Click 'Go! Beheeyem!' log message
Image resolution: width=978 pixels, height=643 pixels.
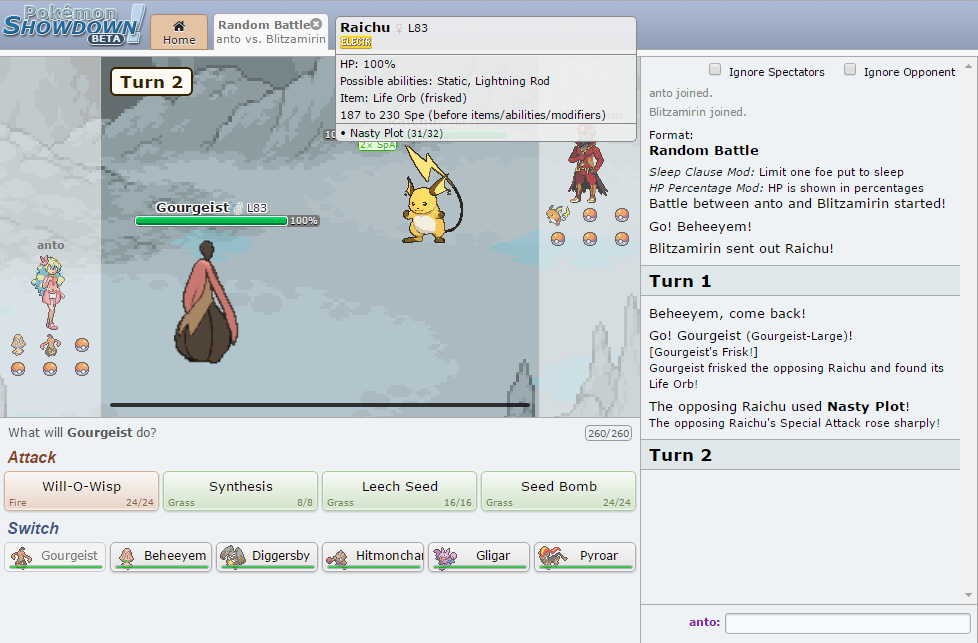(700, 226)
